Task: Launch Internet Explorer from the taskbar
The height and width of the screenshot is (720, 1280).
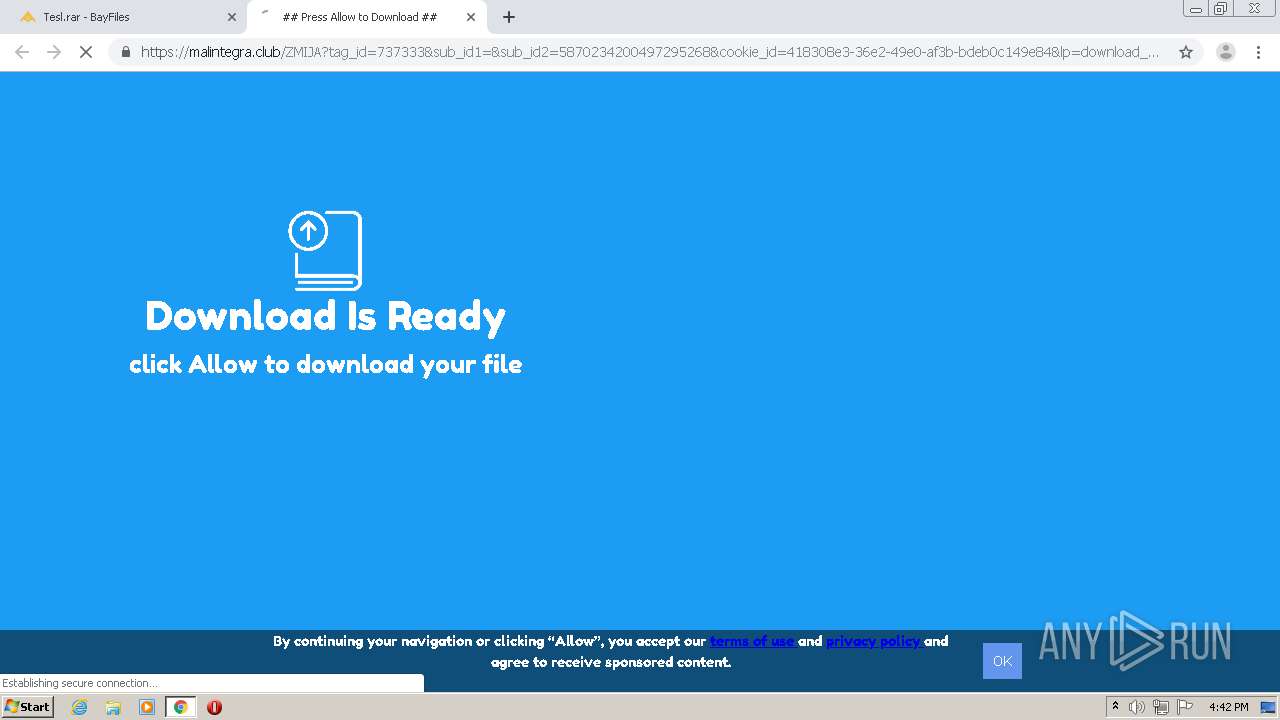Action: 79,707
